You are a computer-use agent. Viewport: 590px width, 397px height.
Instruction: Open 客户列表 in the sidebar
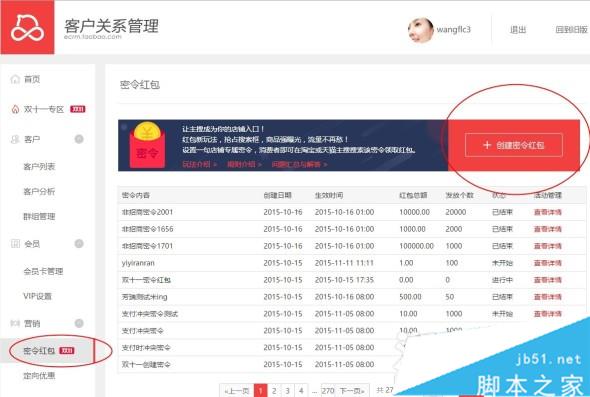coord(39,166)
